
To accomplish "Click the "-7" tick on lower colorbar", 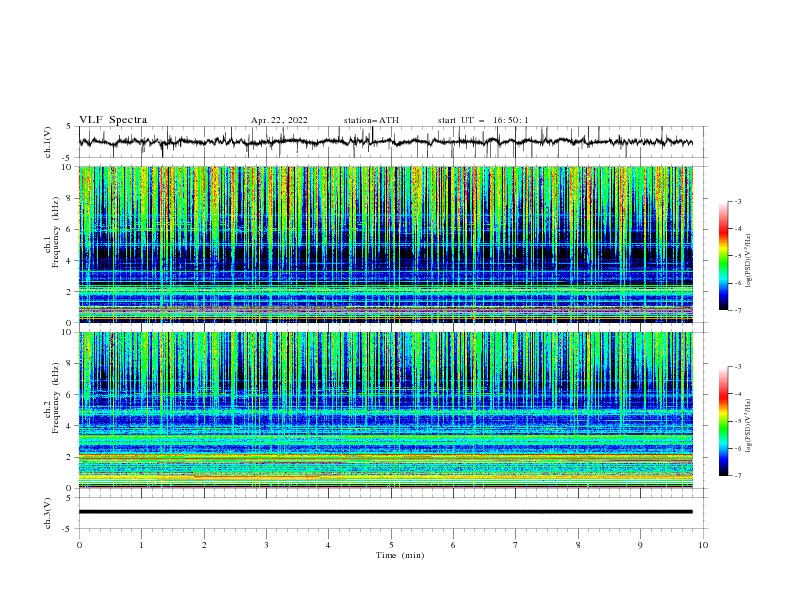I will pos(738,475).
